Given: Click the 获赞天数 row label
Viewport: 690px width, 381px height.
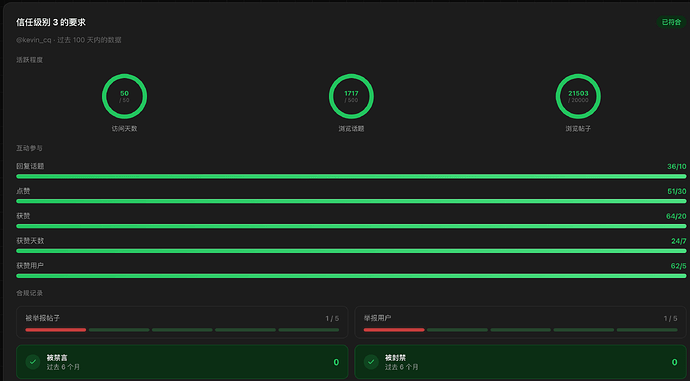Looking at the screenshot, I should click(x=30, y=241).
